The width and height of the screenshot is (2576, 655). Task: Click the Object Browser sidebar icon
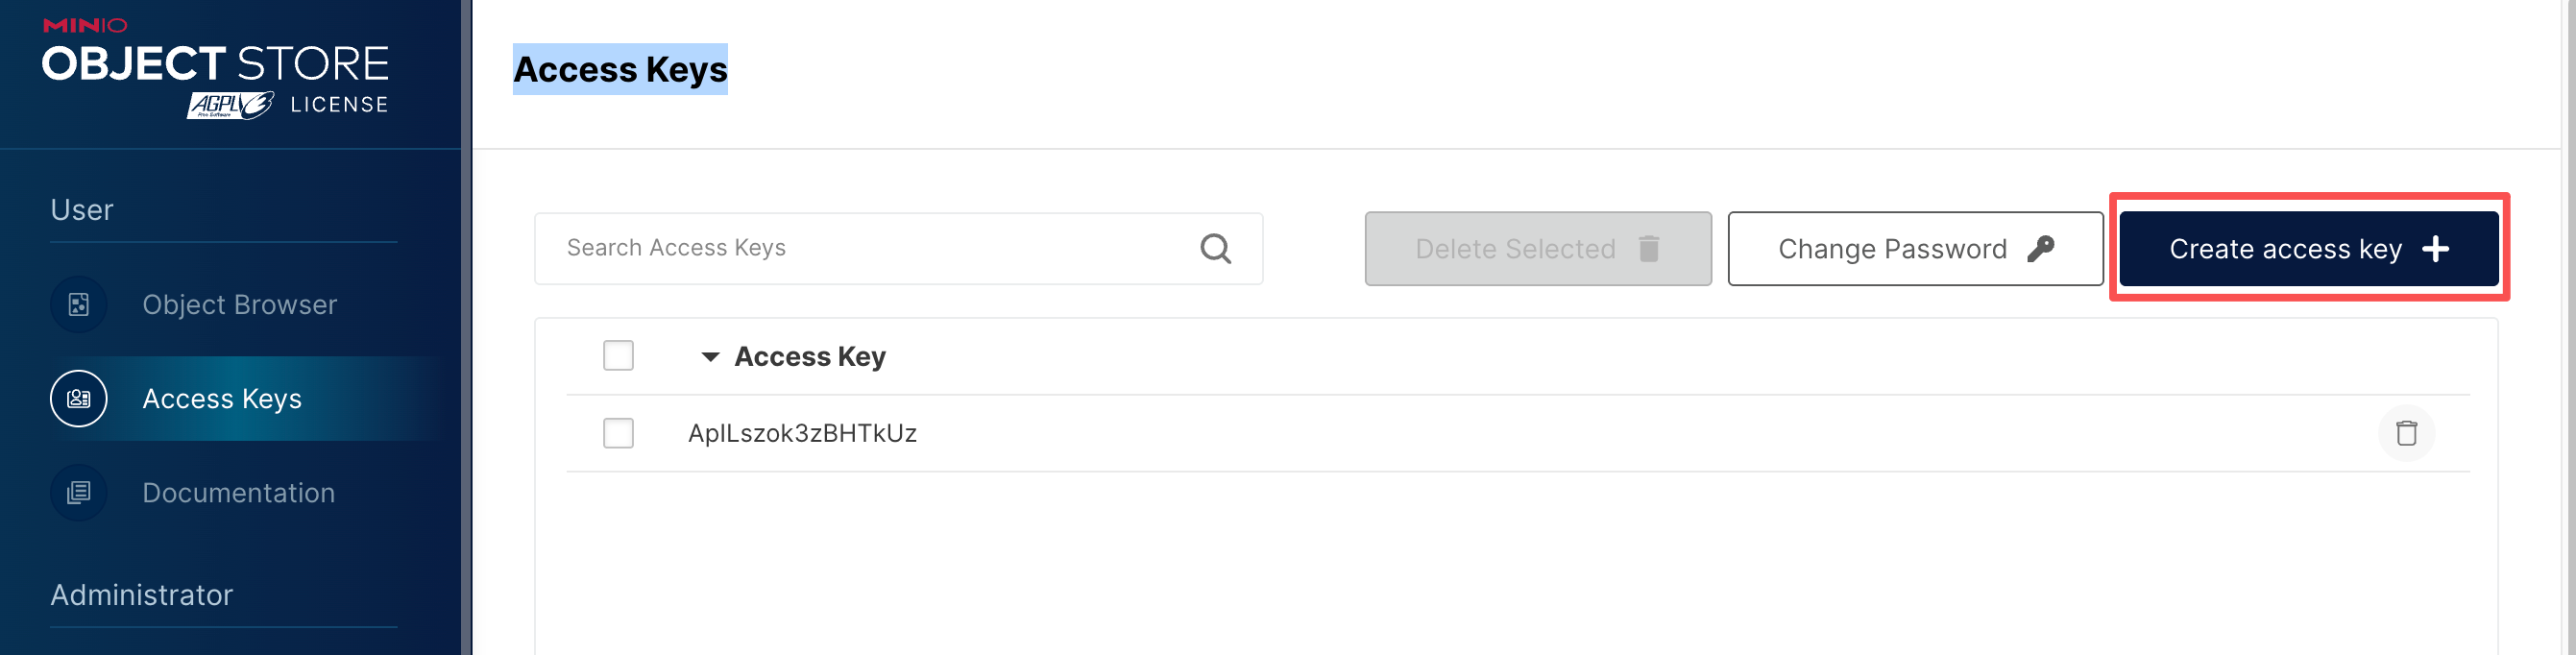tap(79, 304)
